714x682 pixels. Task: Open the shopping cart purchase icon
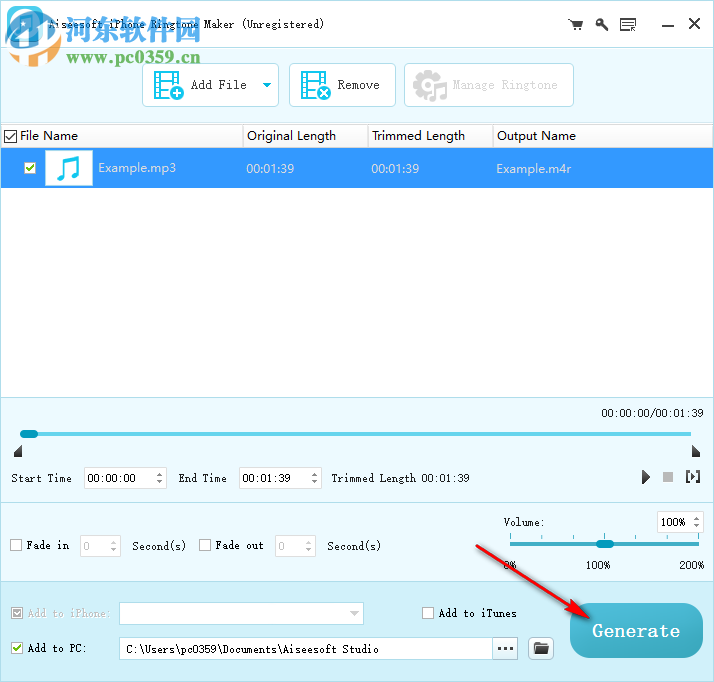pyautogui.click(x=576, y=25)
